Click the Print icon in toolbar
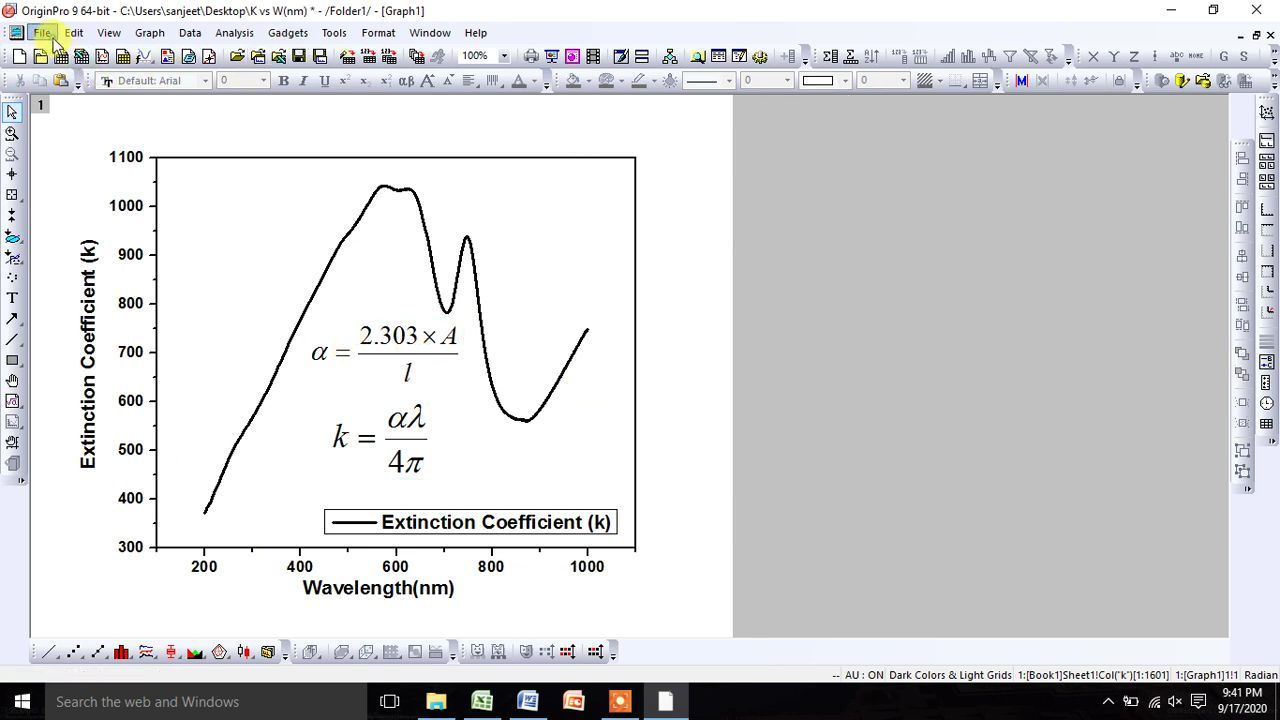Viewport: 1280px width, 720px height. (531, 56)
